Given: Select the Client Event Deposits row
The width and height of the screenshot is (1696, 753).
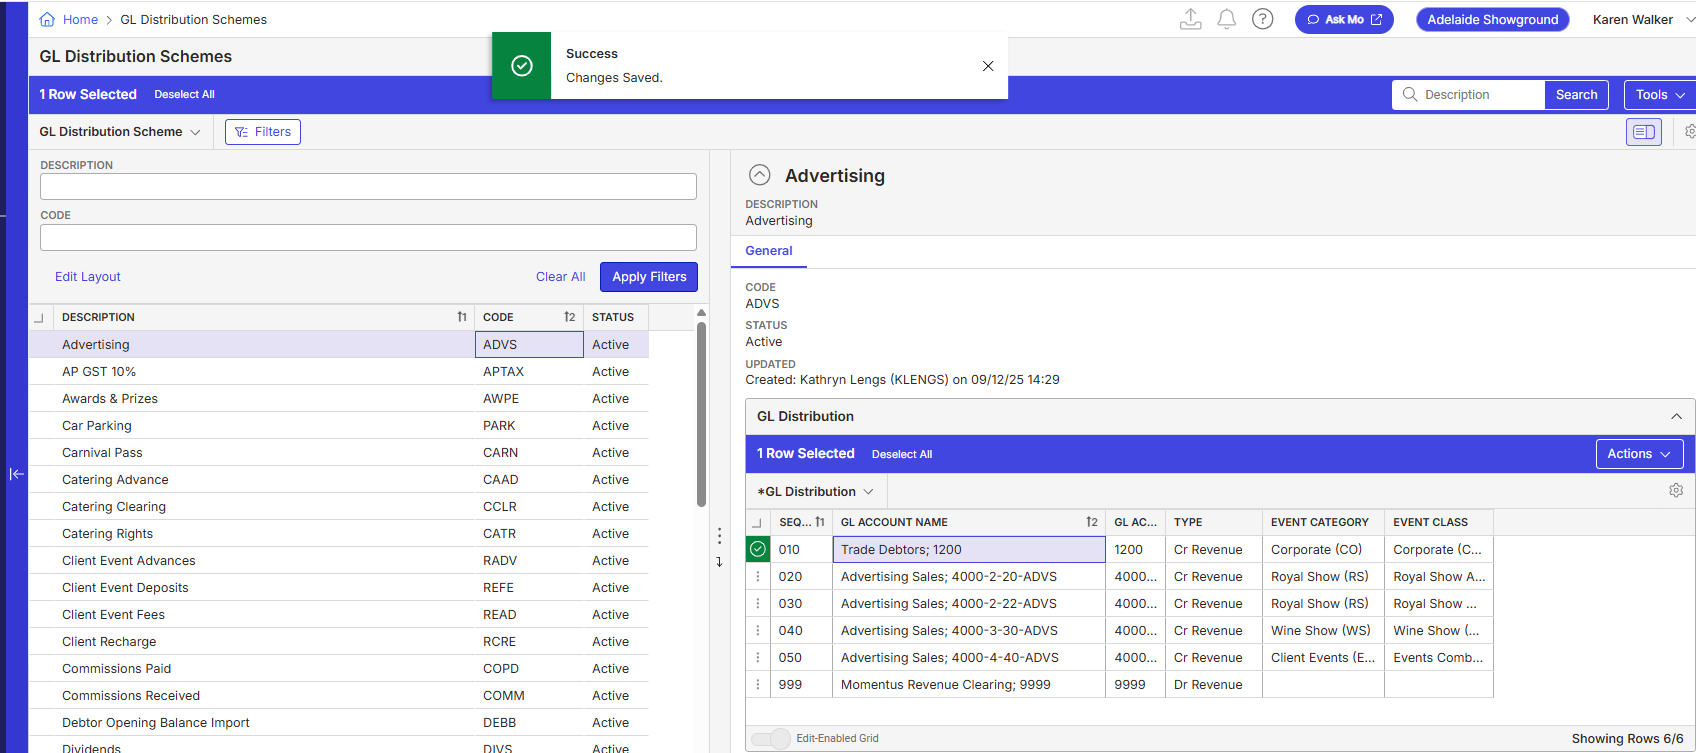Looking at the screenshot, I should coord(339,588).
